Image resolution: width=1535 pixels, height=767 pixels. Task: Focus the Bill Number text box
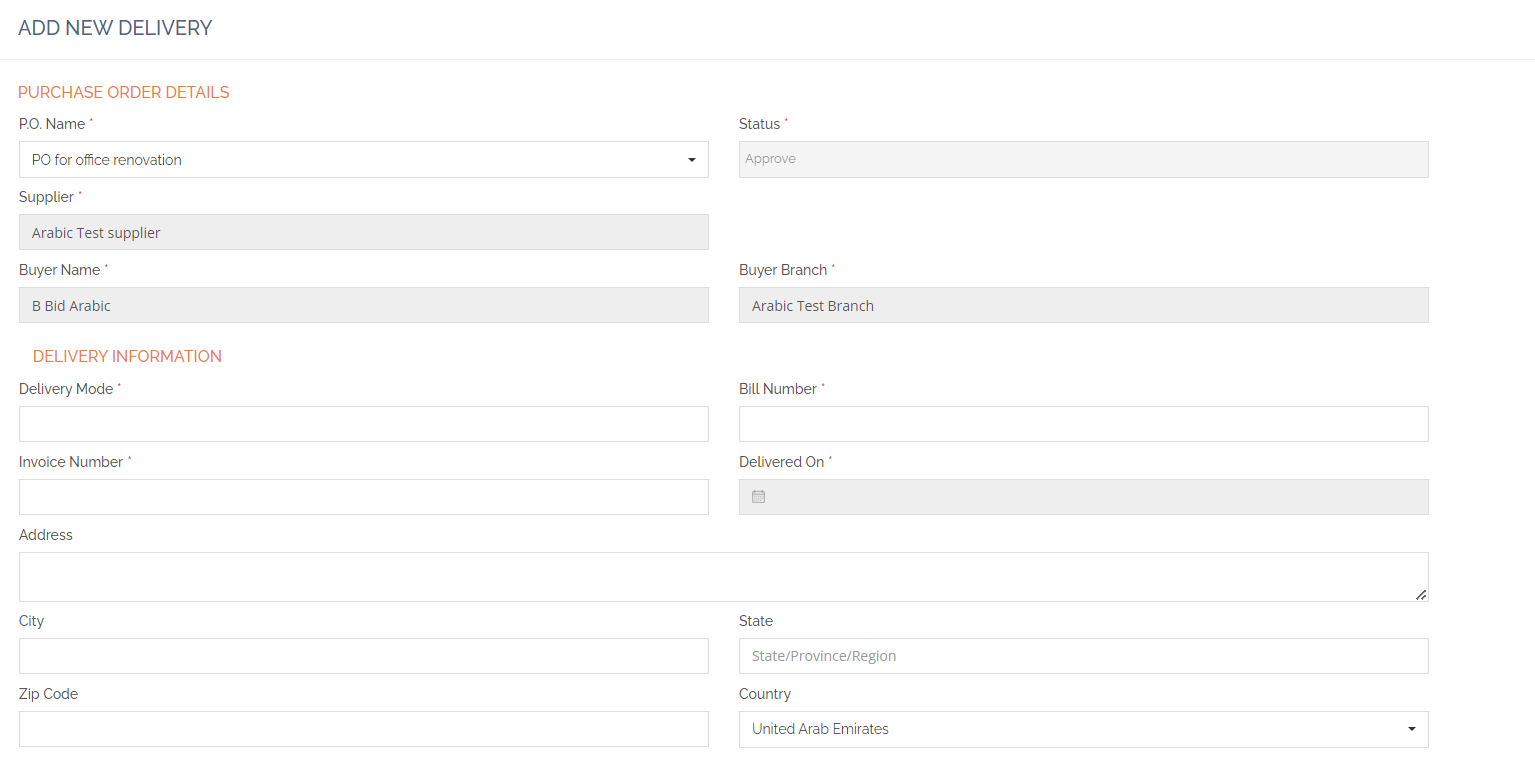1083,424
